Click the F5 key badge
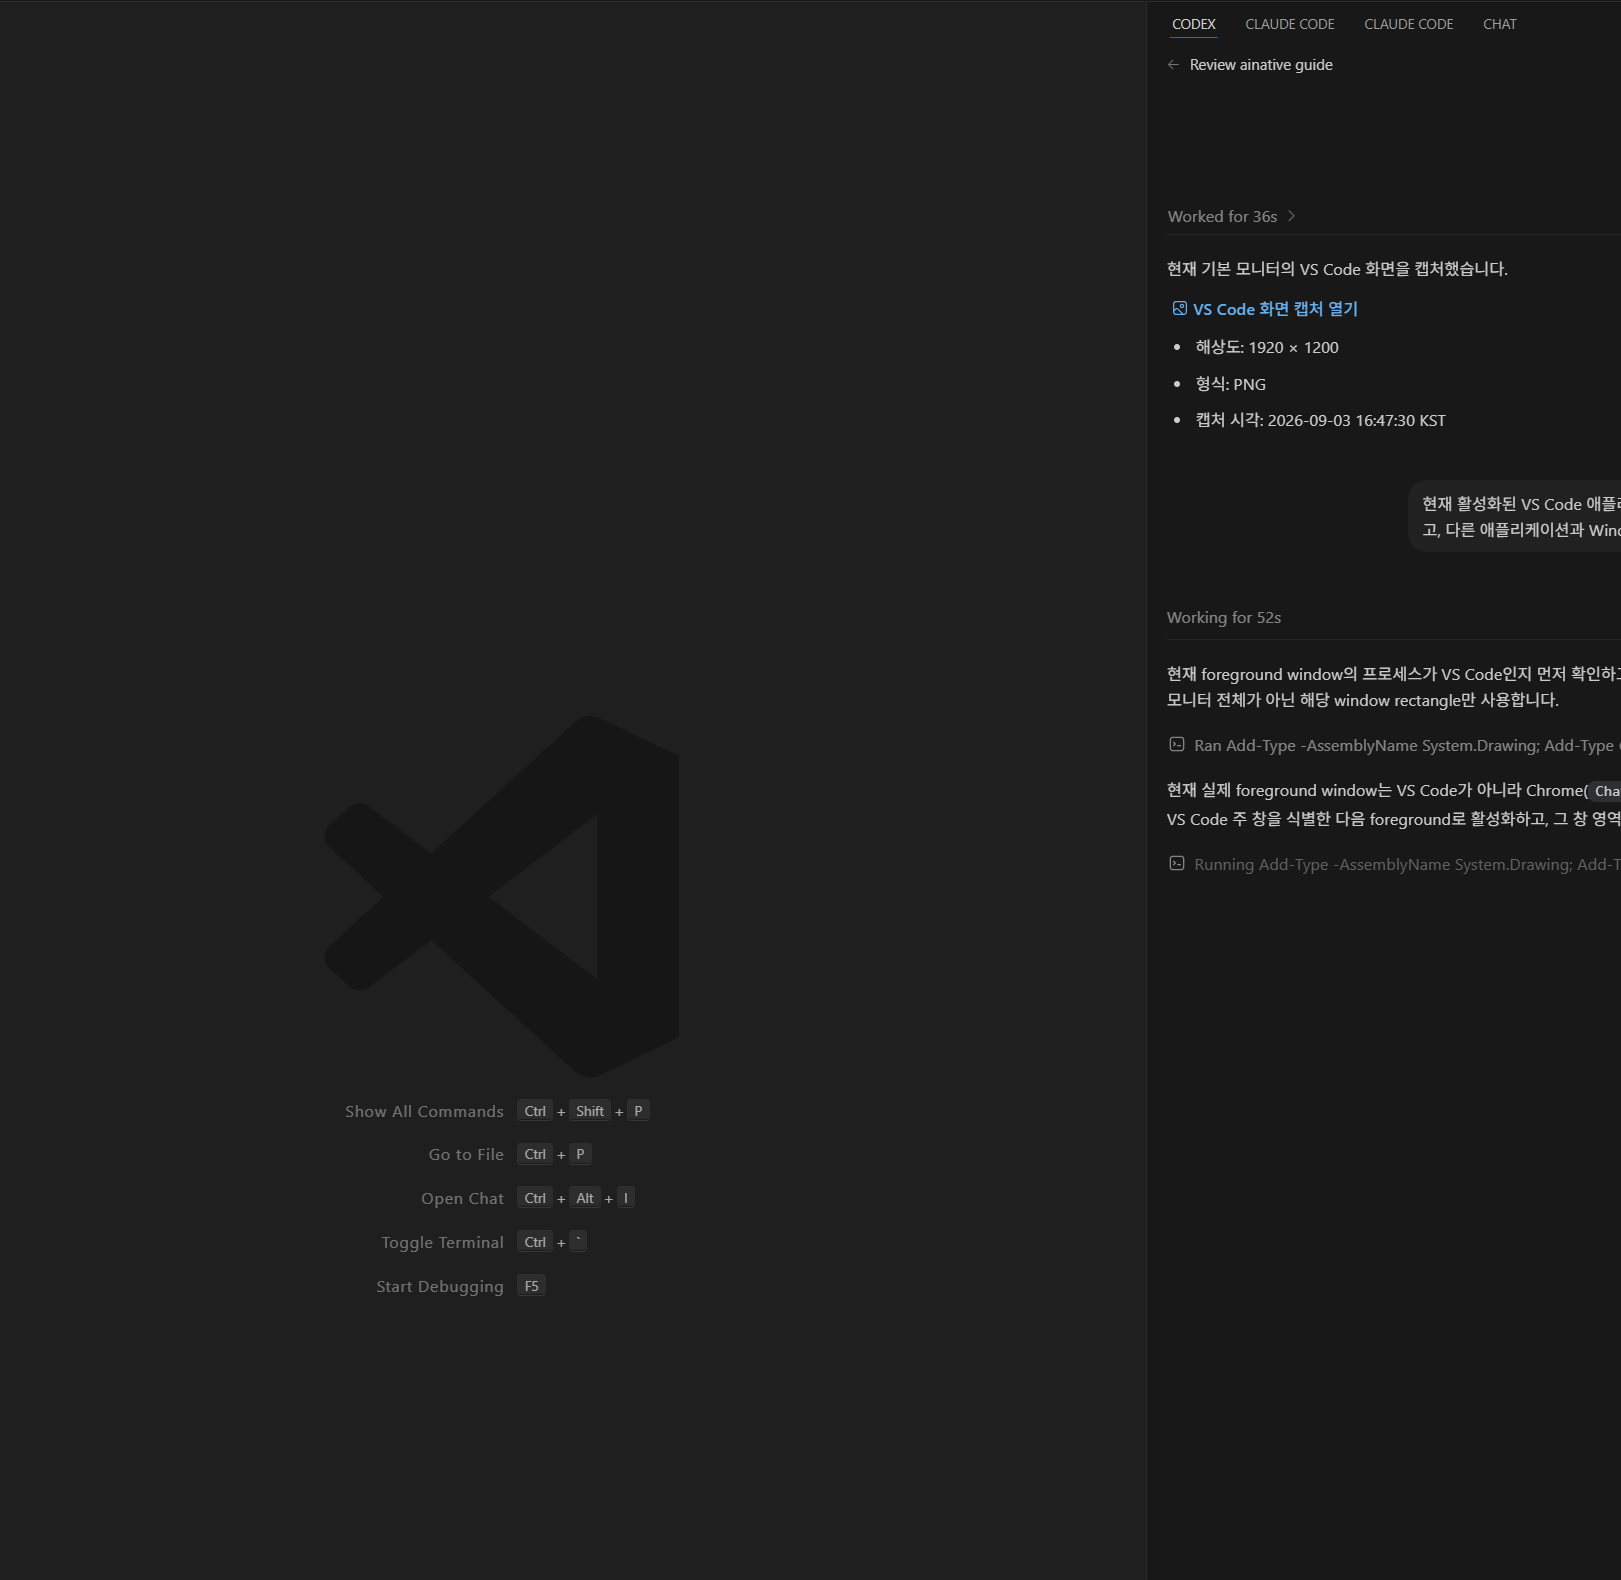The height and width of the screenshot is (1580, 1621). 532,1286
